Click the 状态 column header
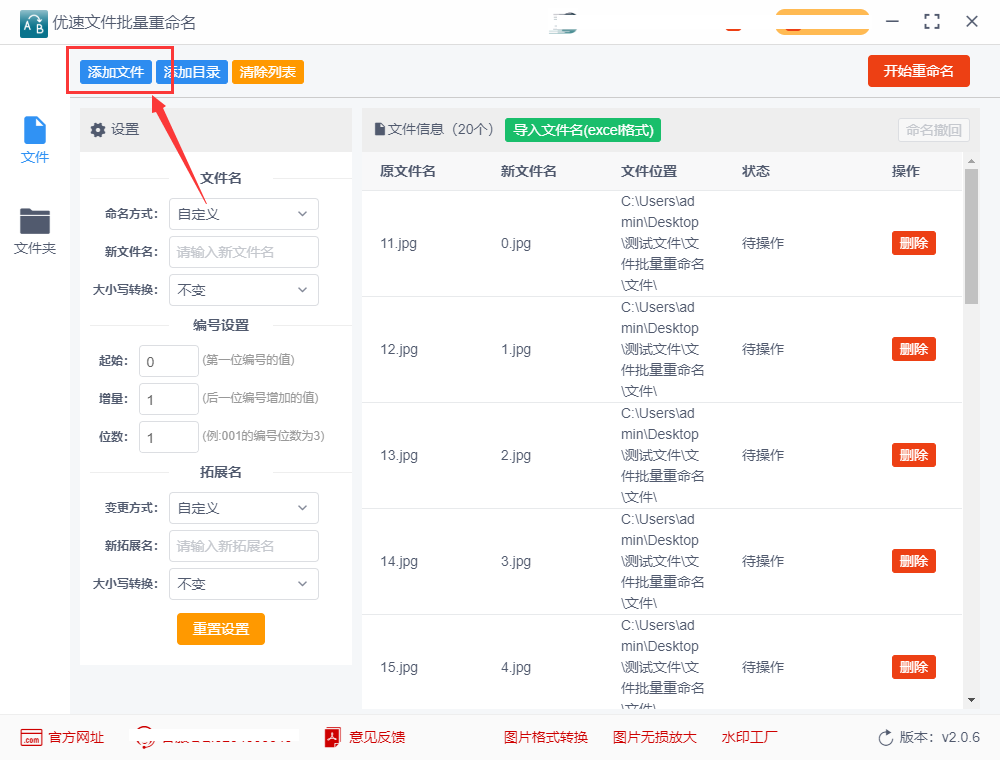Image resolution: width=1000 pixels, height=760 pixels. tap(756, 171)
